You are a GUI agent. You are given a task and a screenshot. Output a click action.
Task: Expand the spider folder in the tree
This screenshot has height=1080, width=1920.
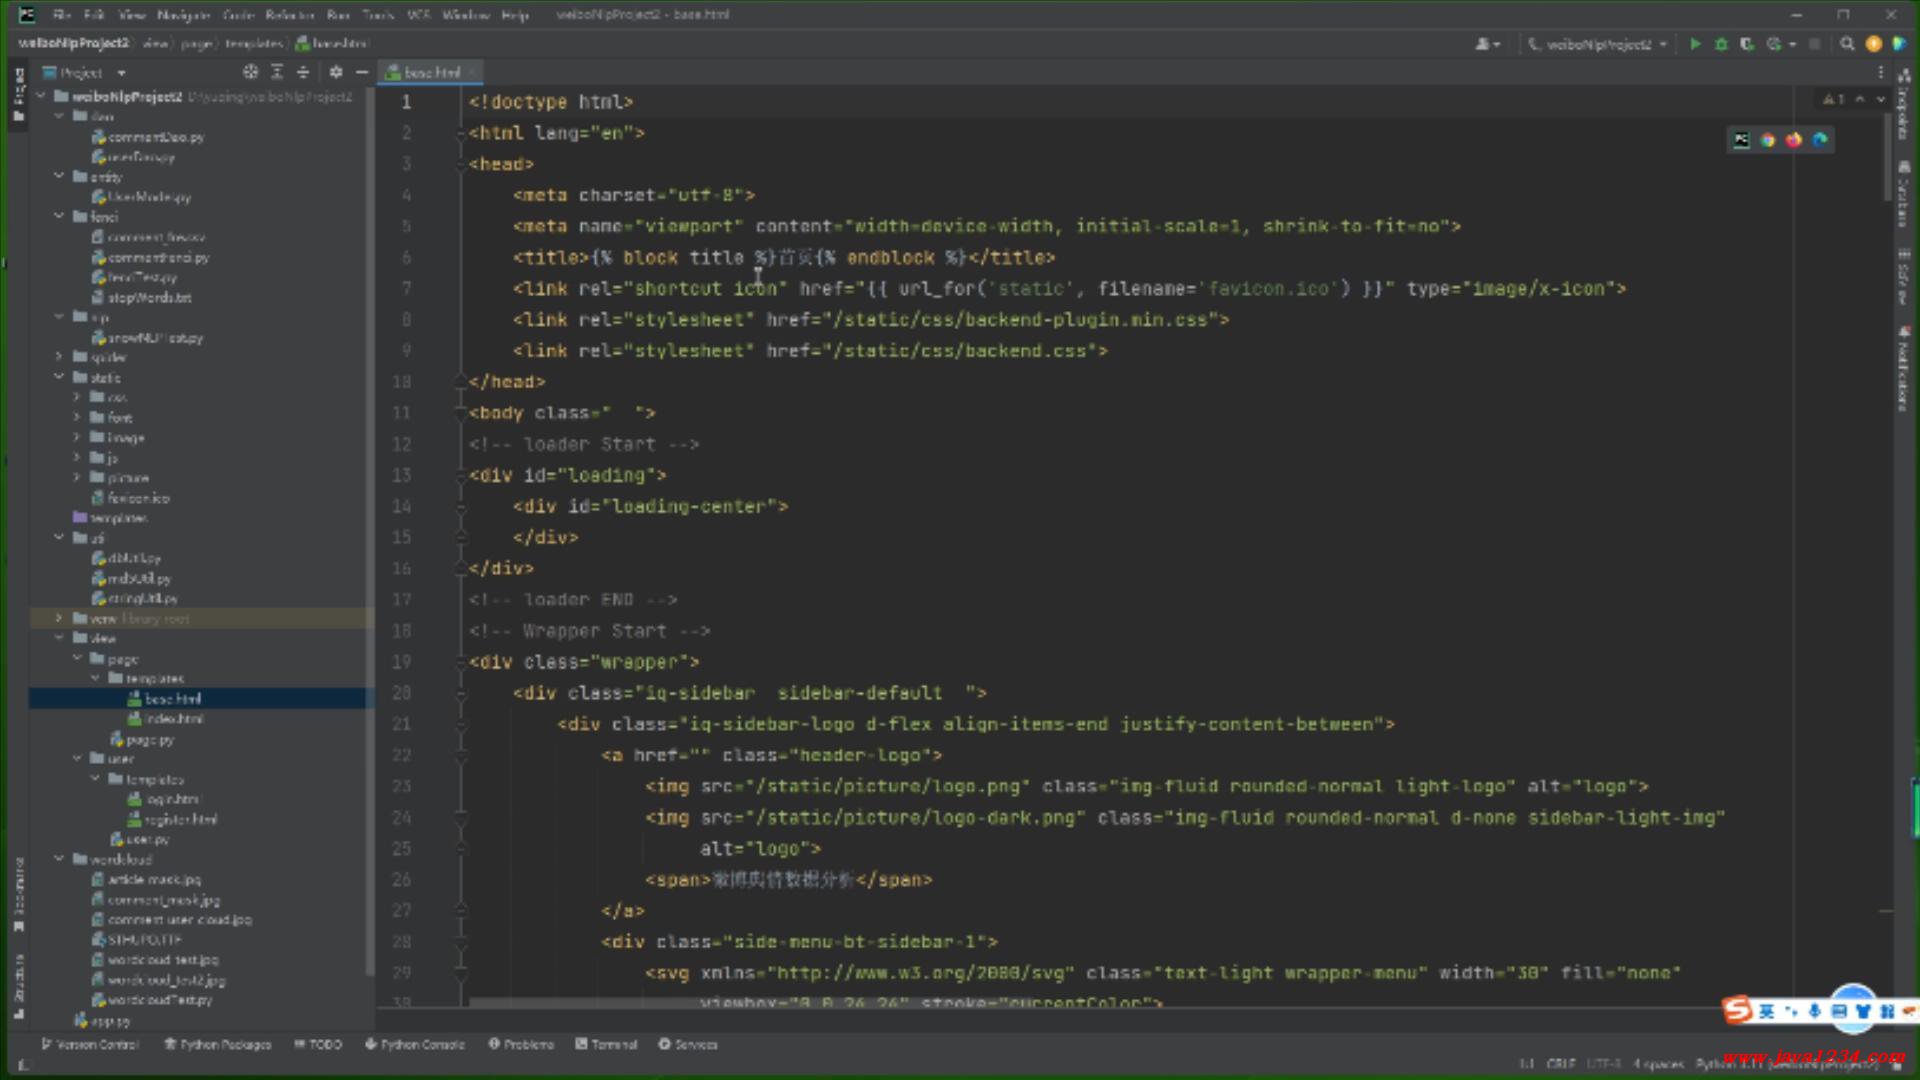pos(59,357)
